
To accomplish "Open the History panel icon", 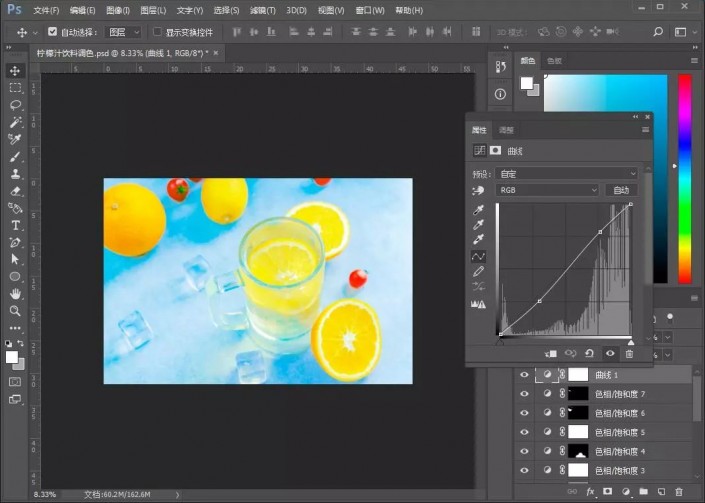I will tap(500, 67).
